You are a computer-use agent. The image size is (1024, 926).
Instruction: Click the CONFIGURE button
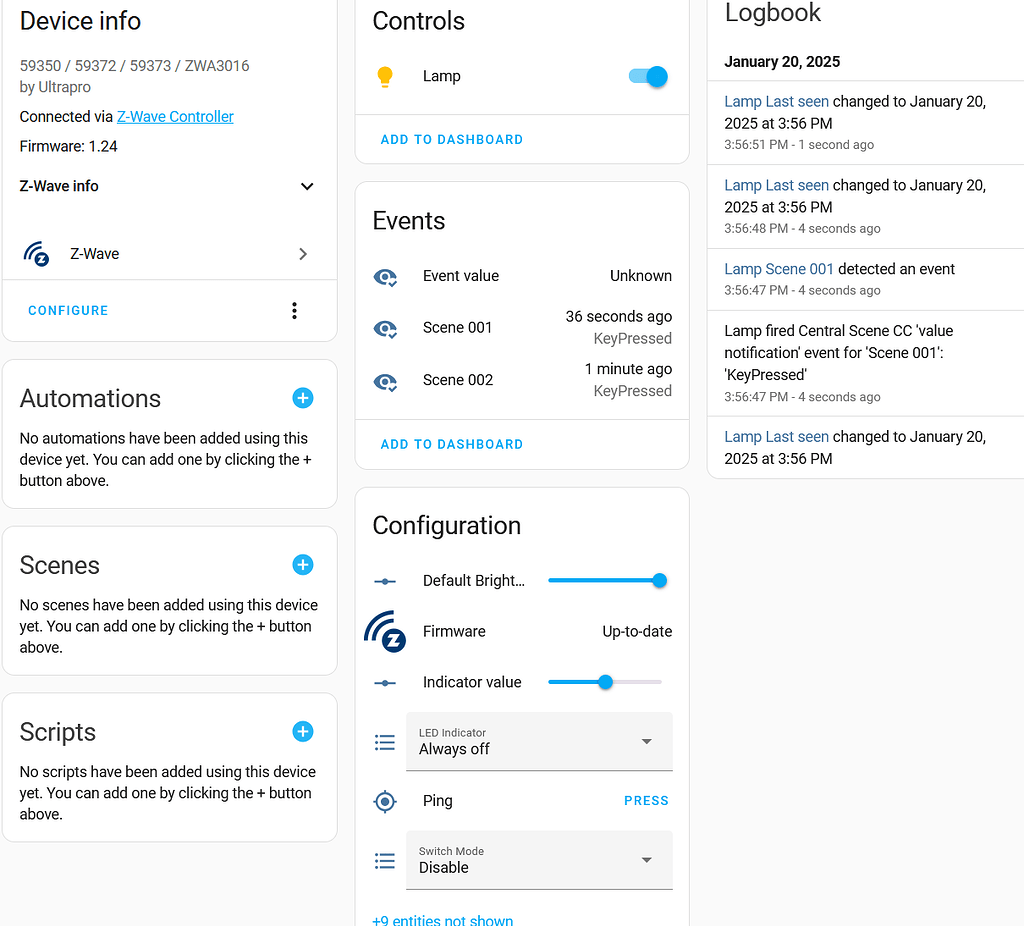pyautogui.click(x=68, y=310)
